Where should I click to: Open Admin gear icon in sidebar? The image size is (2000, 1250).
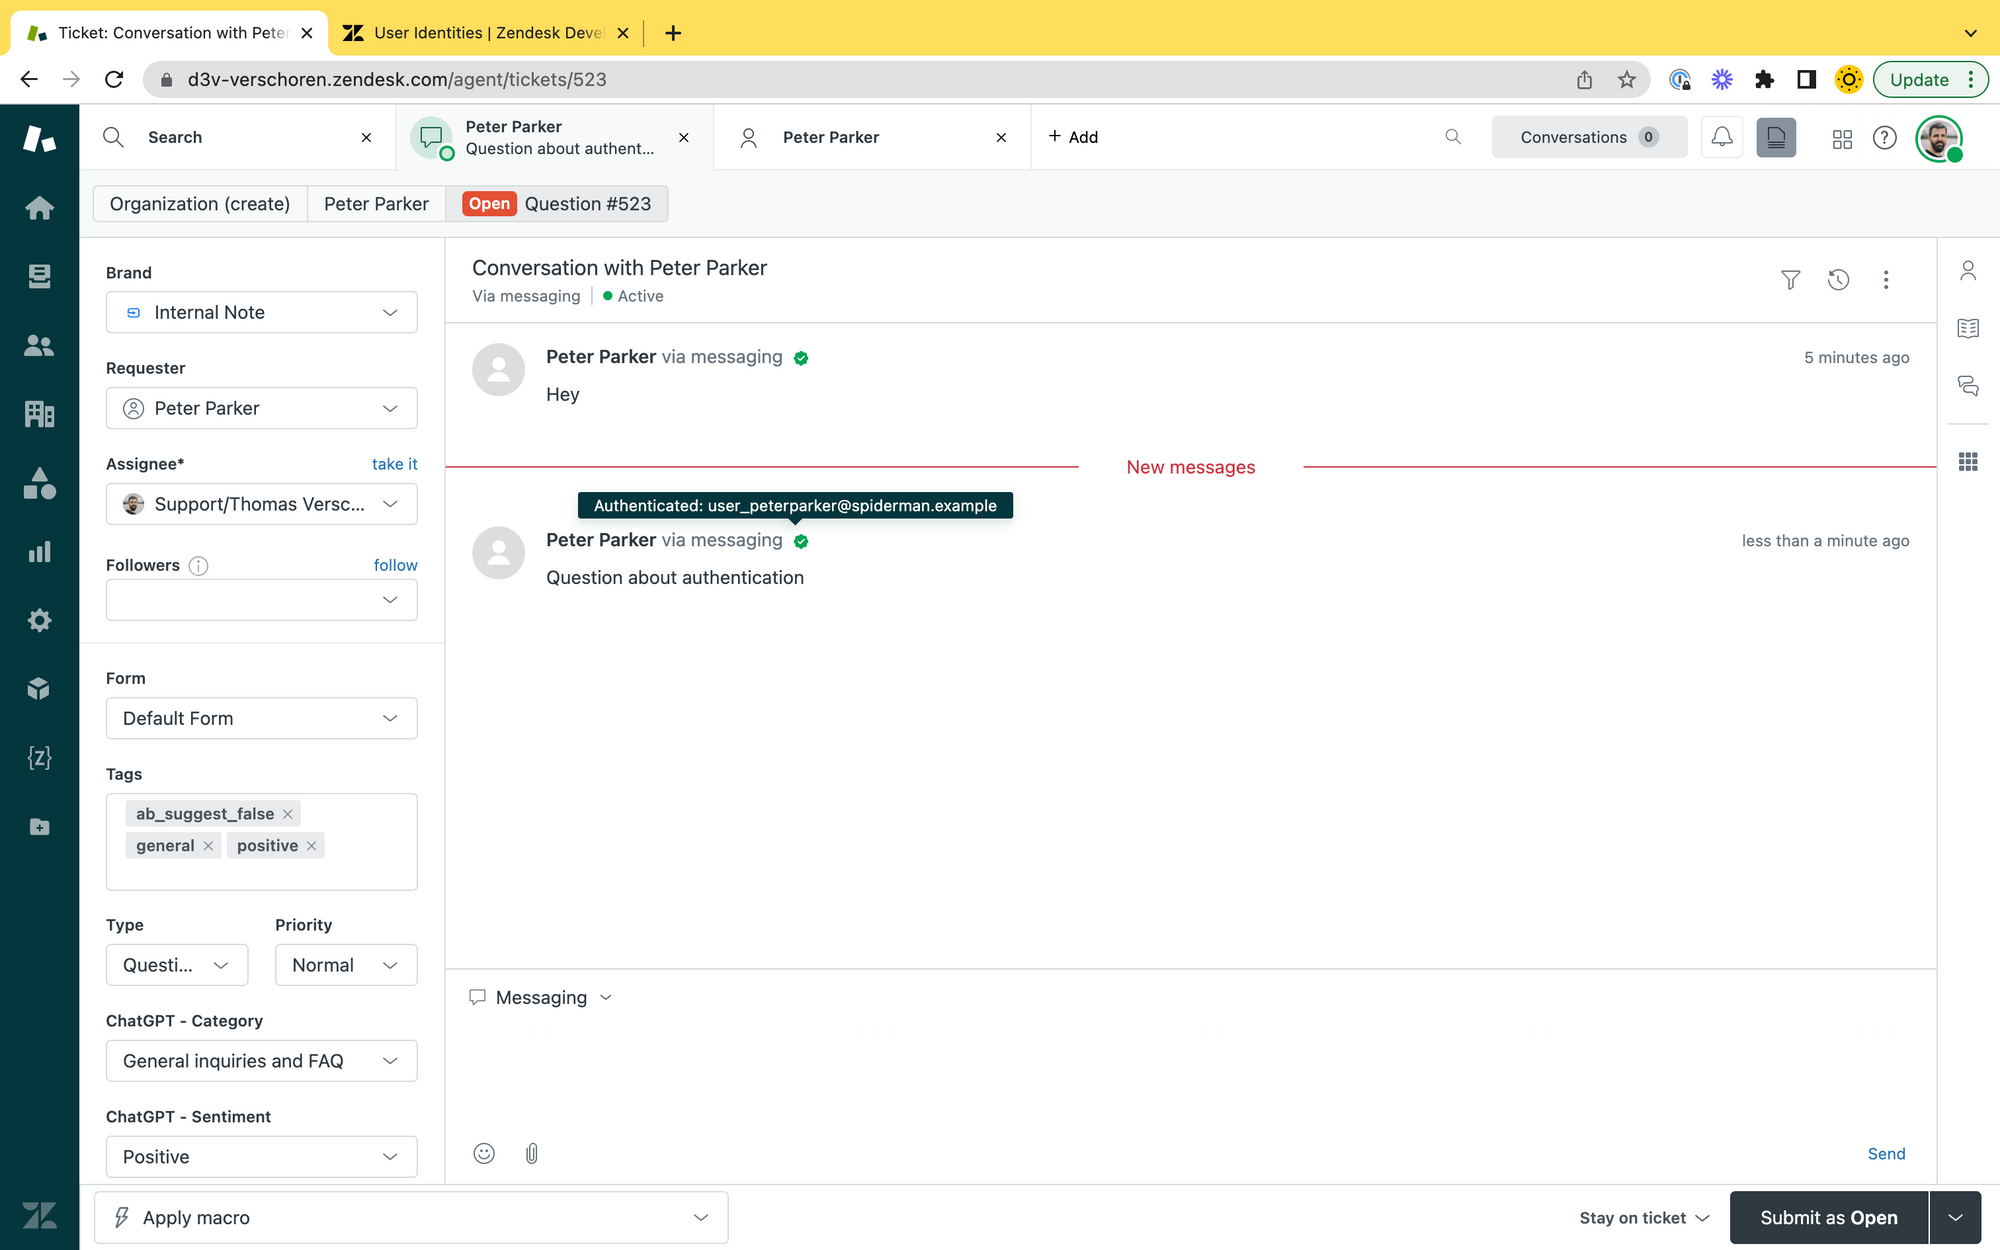(x=39, y=620)
